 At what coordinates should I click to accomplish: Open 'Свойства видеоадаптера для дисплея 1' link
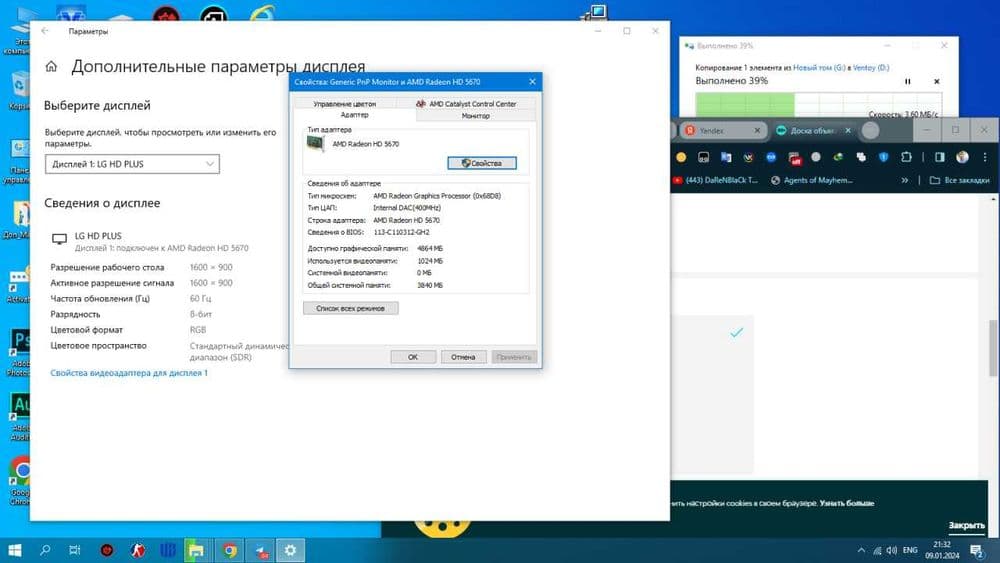[129, 373]
